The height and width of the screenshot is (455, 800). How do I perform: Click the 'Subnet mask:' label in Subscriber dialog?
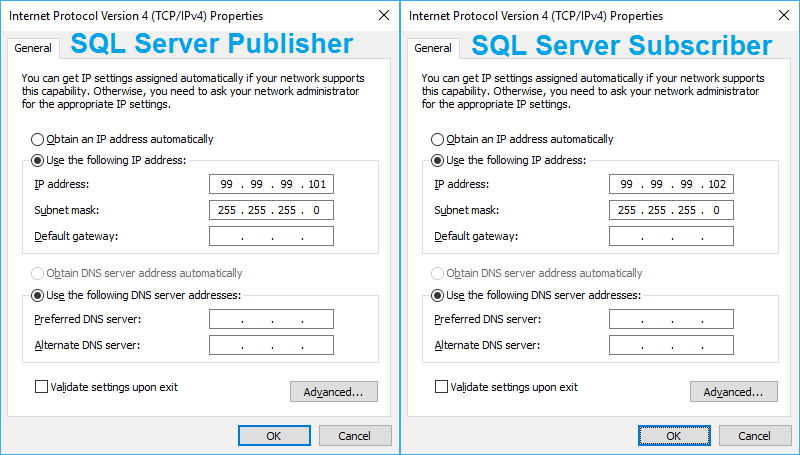tap(466, 210)
